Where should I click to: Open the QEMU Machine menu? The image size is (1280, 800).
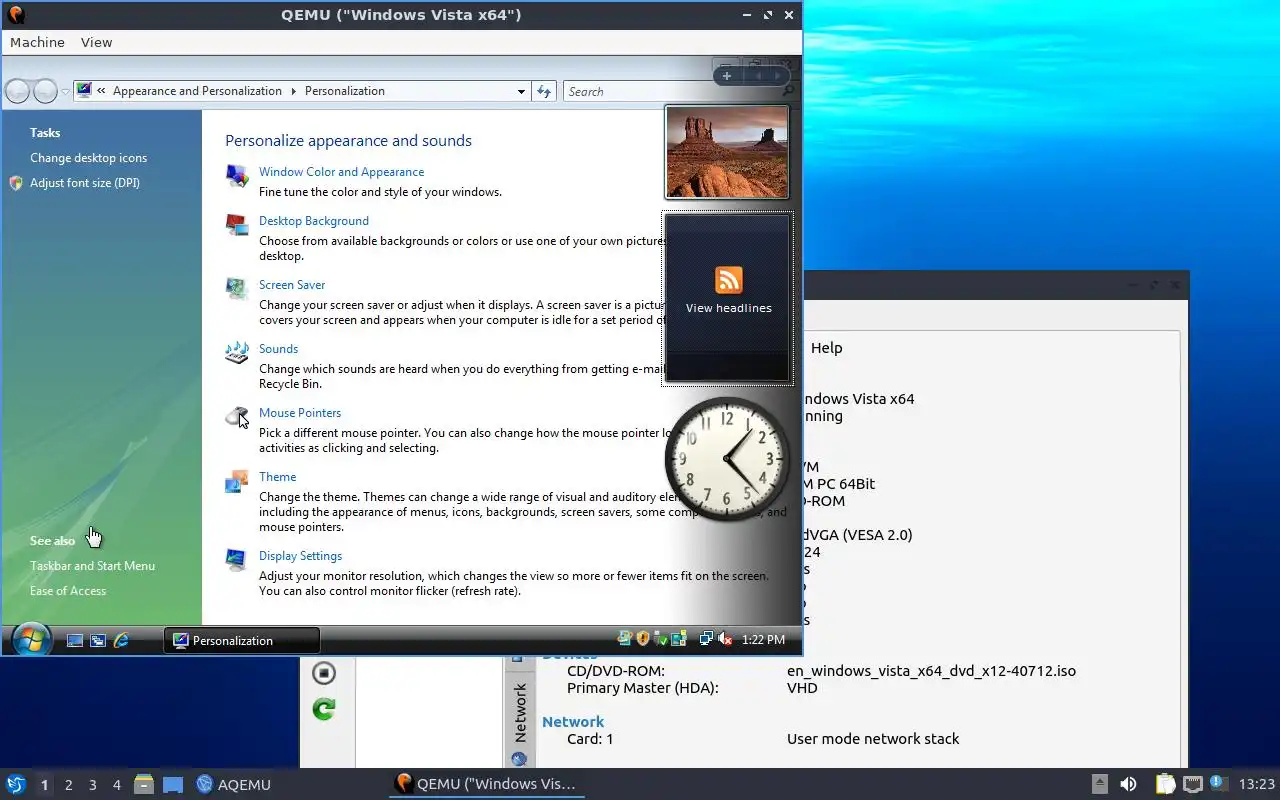point(37,42)
